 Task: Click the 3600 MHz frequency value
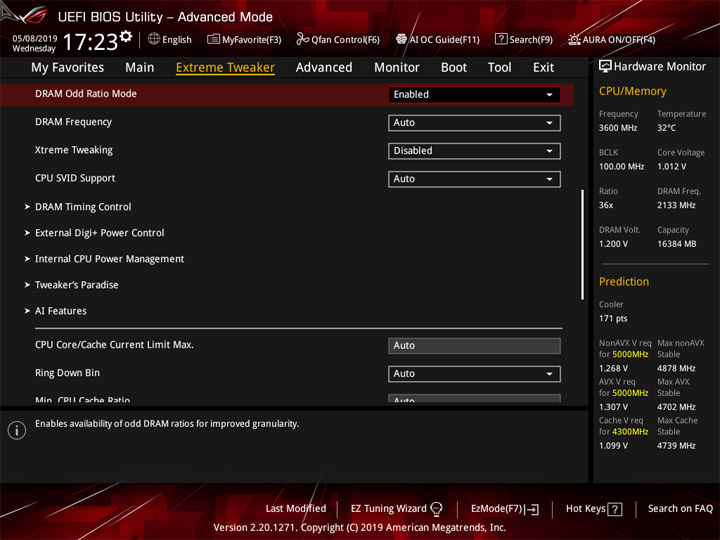pyautogui.click(x=618, y=128)
